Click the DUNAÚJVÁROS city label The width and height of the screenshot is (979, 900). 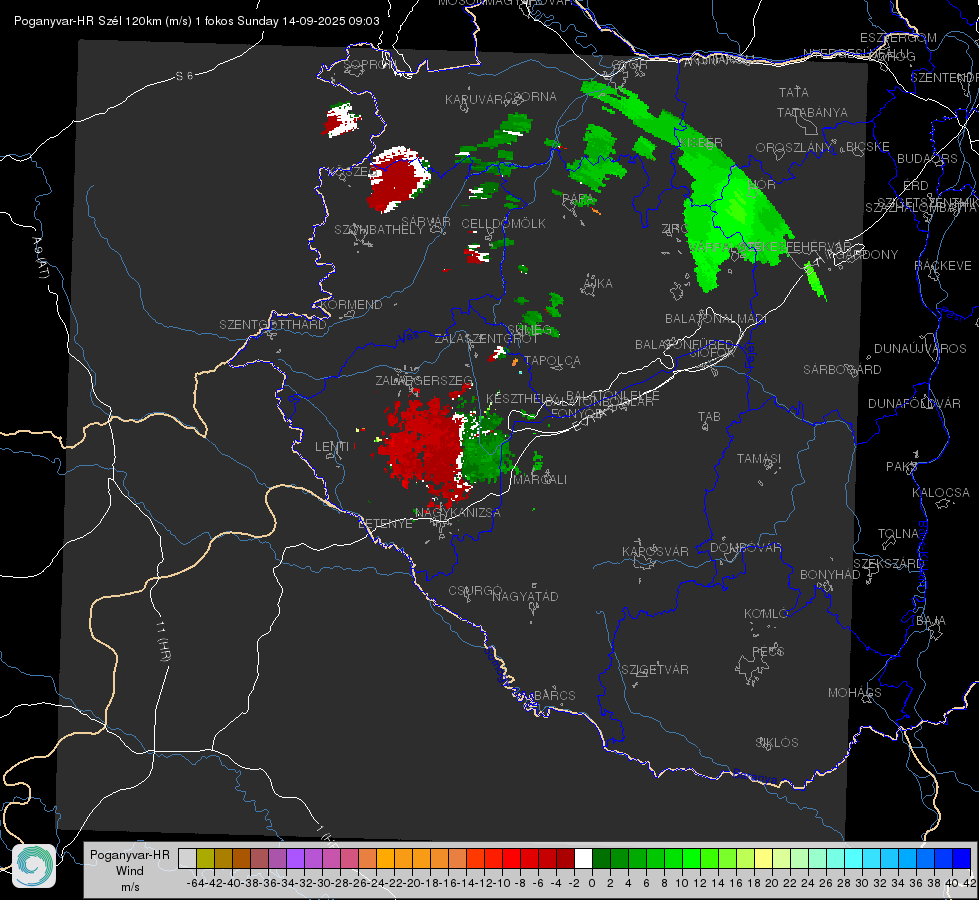pos(920,349)
